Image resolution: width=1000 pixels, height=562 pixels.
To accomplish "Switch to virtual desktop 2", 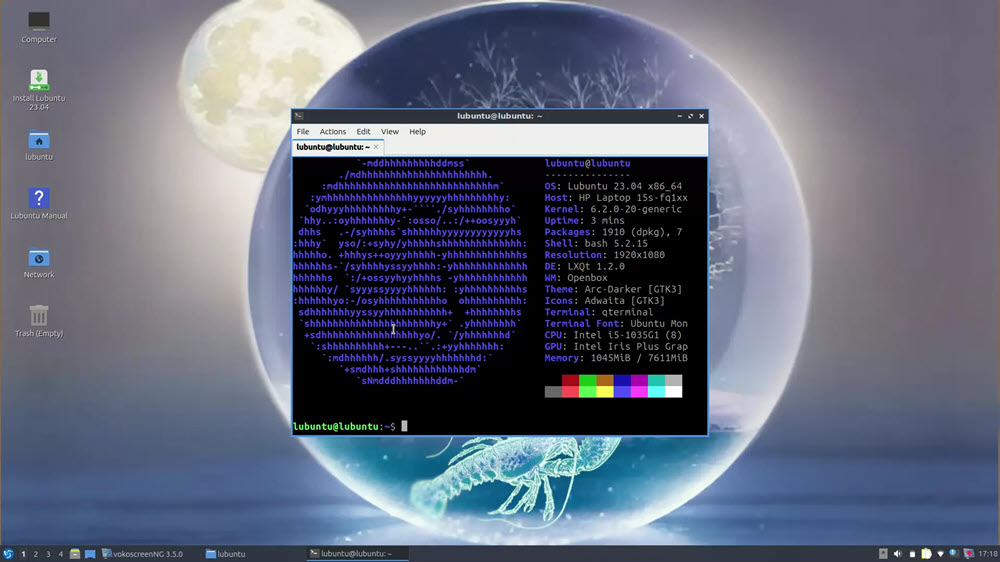I will (36, 554).
